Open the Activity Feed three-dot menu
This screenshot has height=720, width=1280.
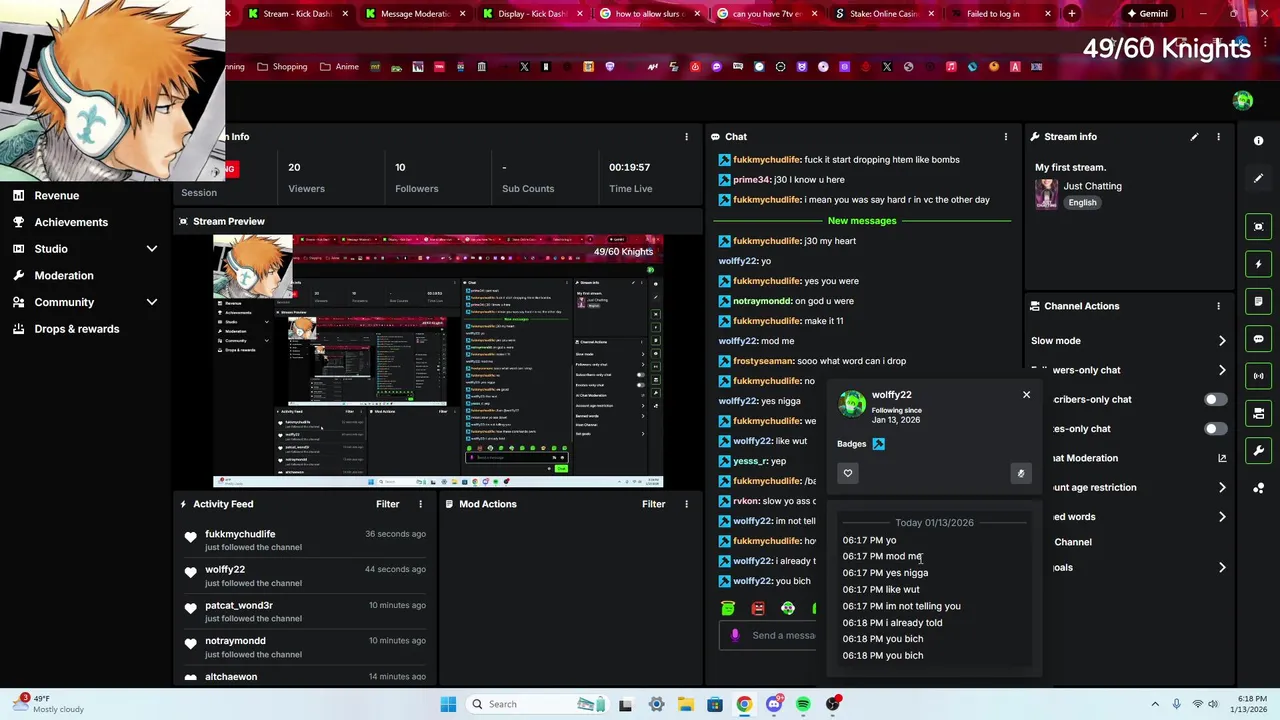coord(420,504)
